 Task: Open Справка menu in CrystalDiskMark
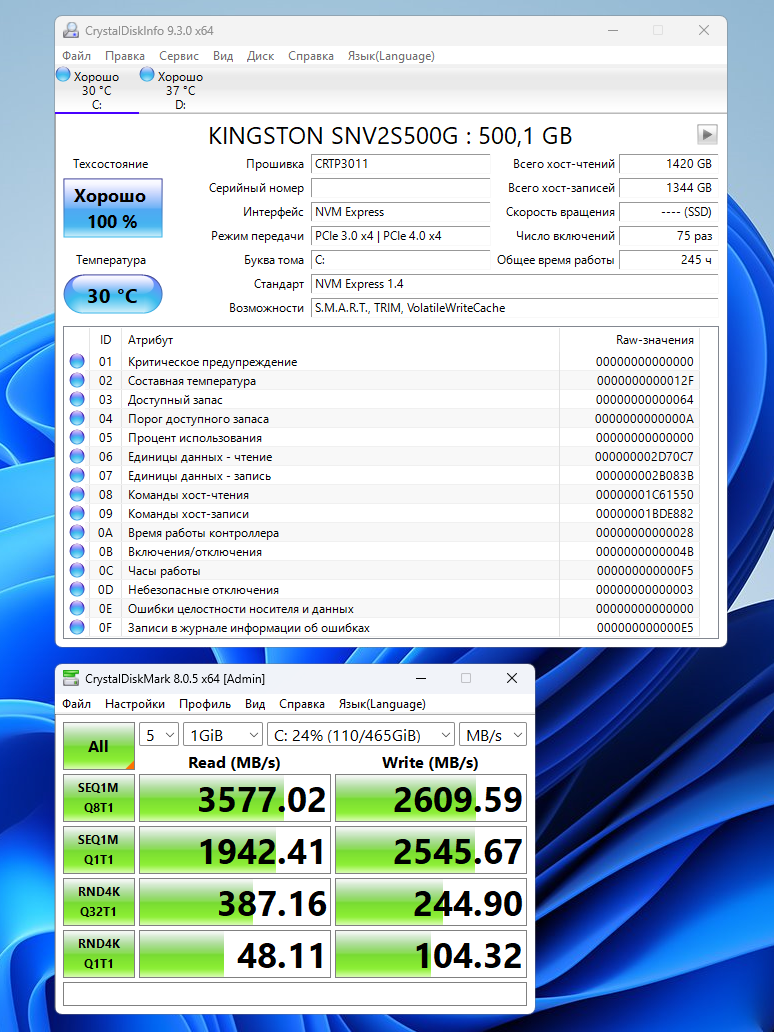(x=301, y=704)
